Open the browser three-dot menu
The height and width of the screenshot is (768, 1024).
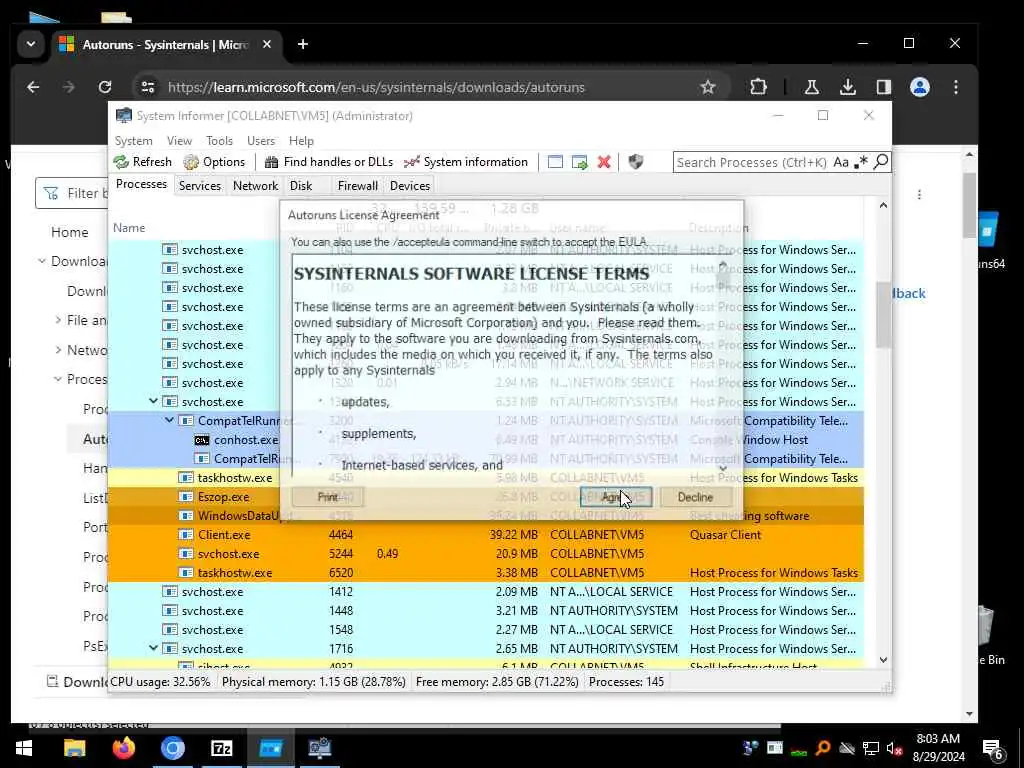click(955, 87)
